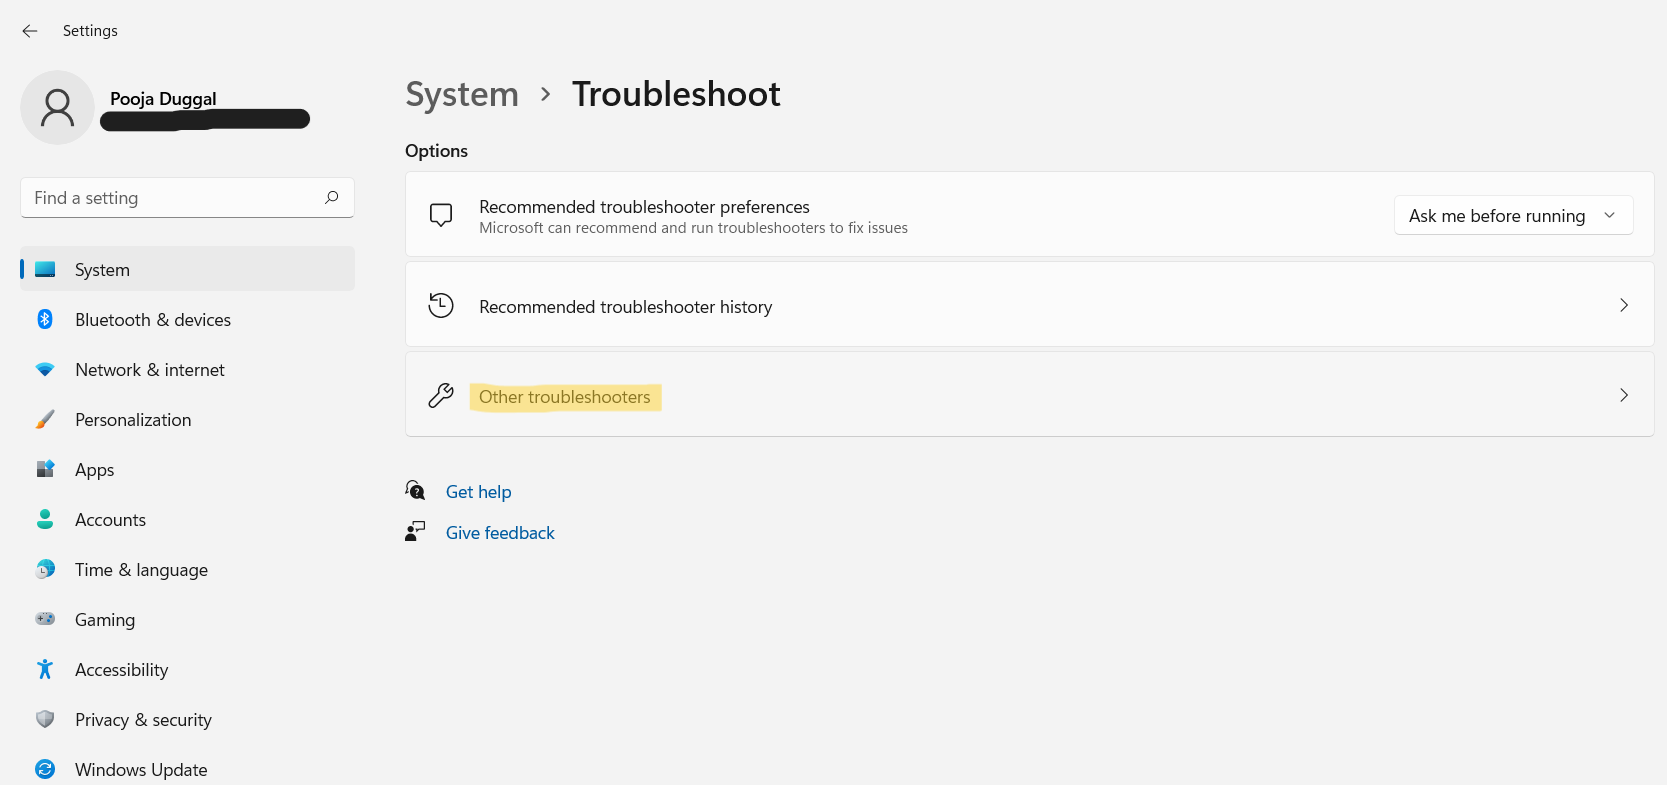Image resolution: width=1667 pixels, height=785 pixels.
Task: Open Privacy & security settings
Action: point(143,720)
